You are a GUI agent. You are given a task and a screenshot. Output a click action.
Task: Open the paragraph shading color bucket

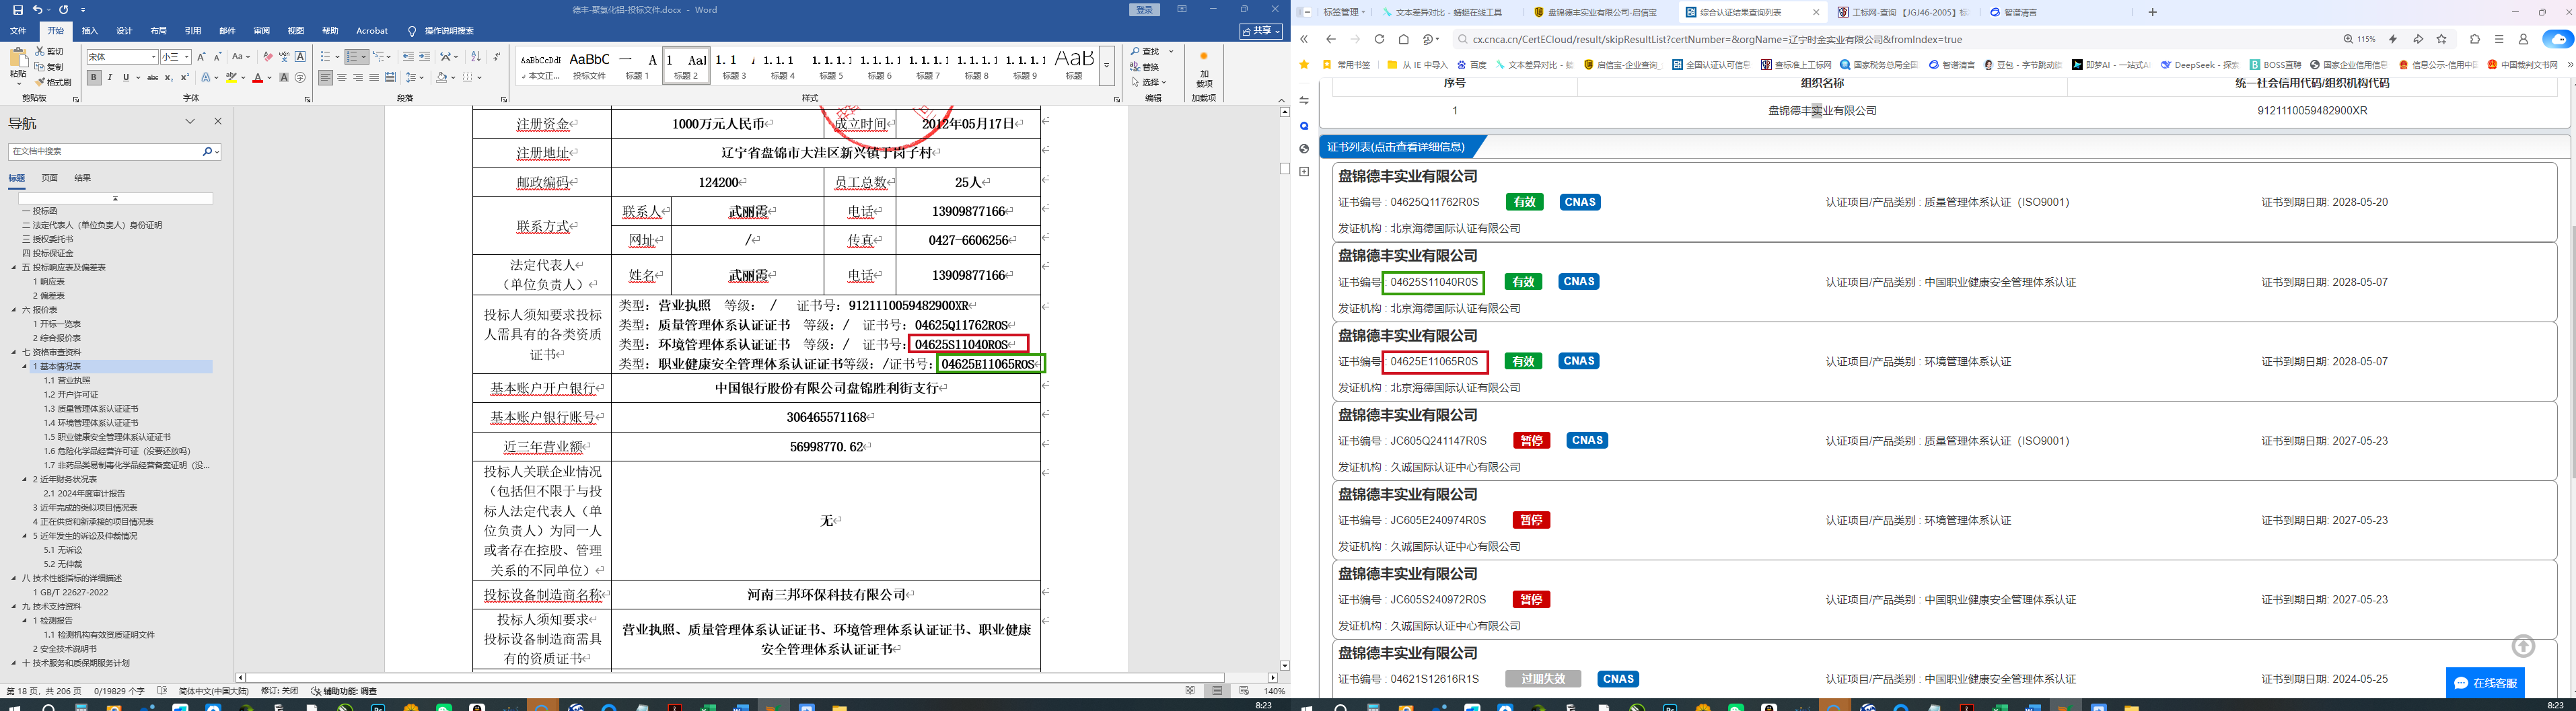click(441, 78)
